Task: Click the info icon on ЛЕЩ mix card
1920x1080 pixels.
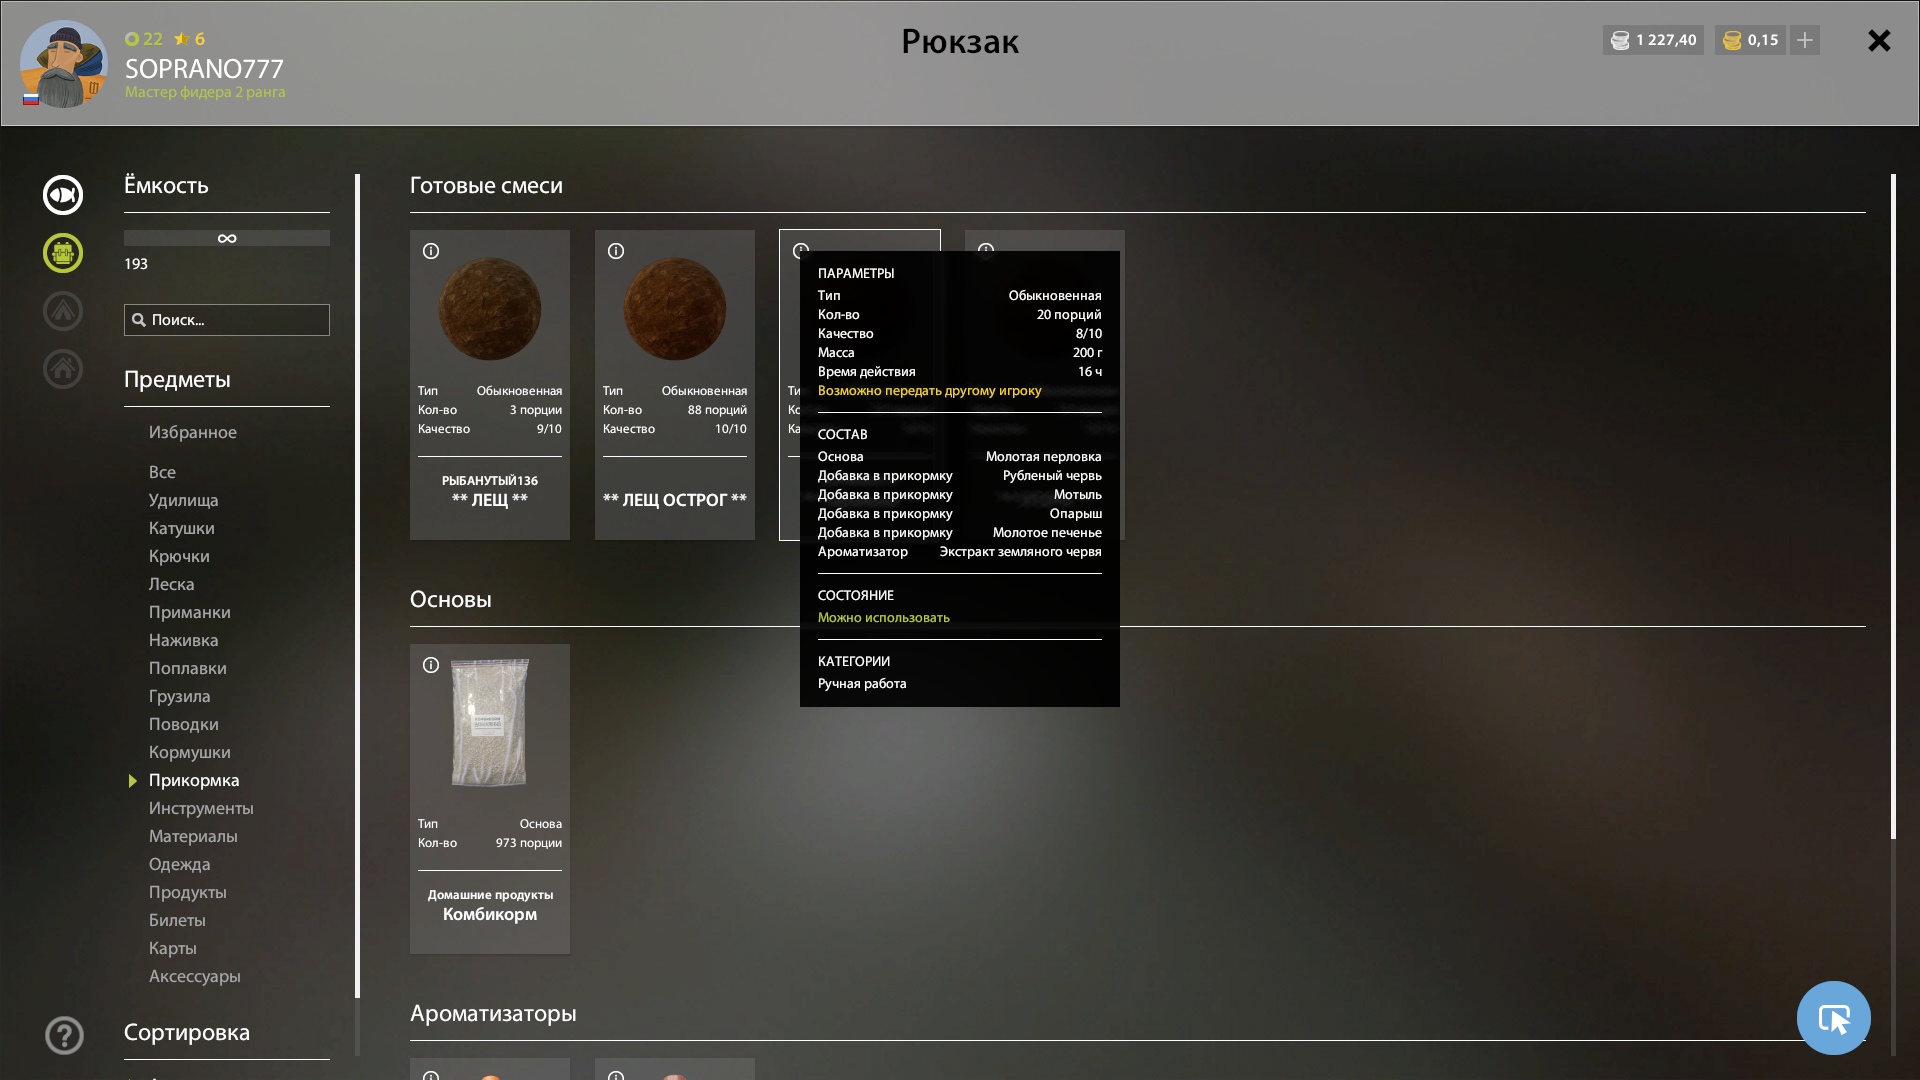Action: point(431,251)
